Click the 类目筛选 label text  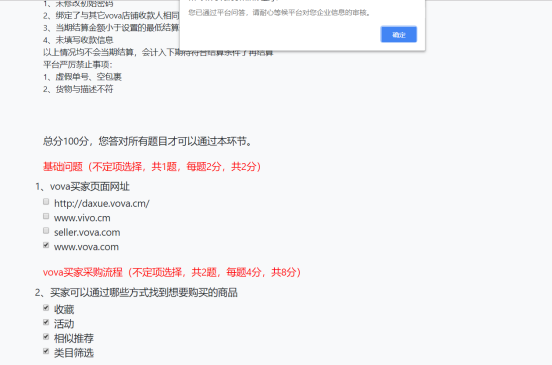pos(74,353)
